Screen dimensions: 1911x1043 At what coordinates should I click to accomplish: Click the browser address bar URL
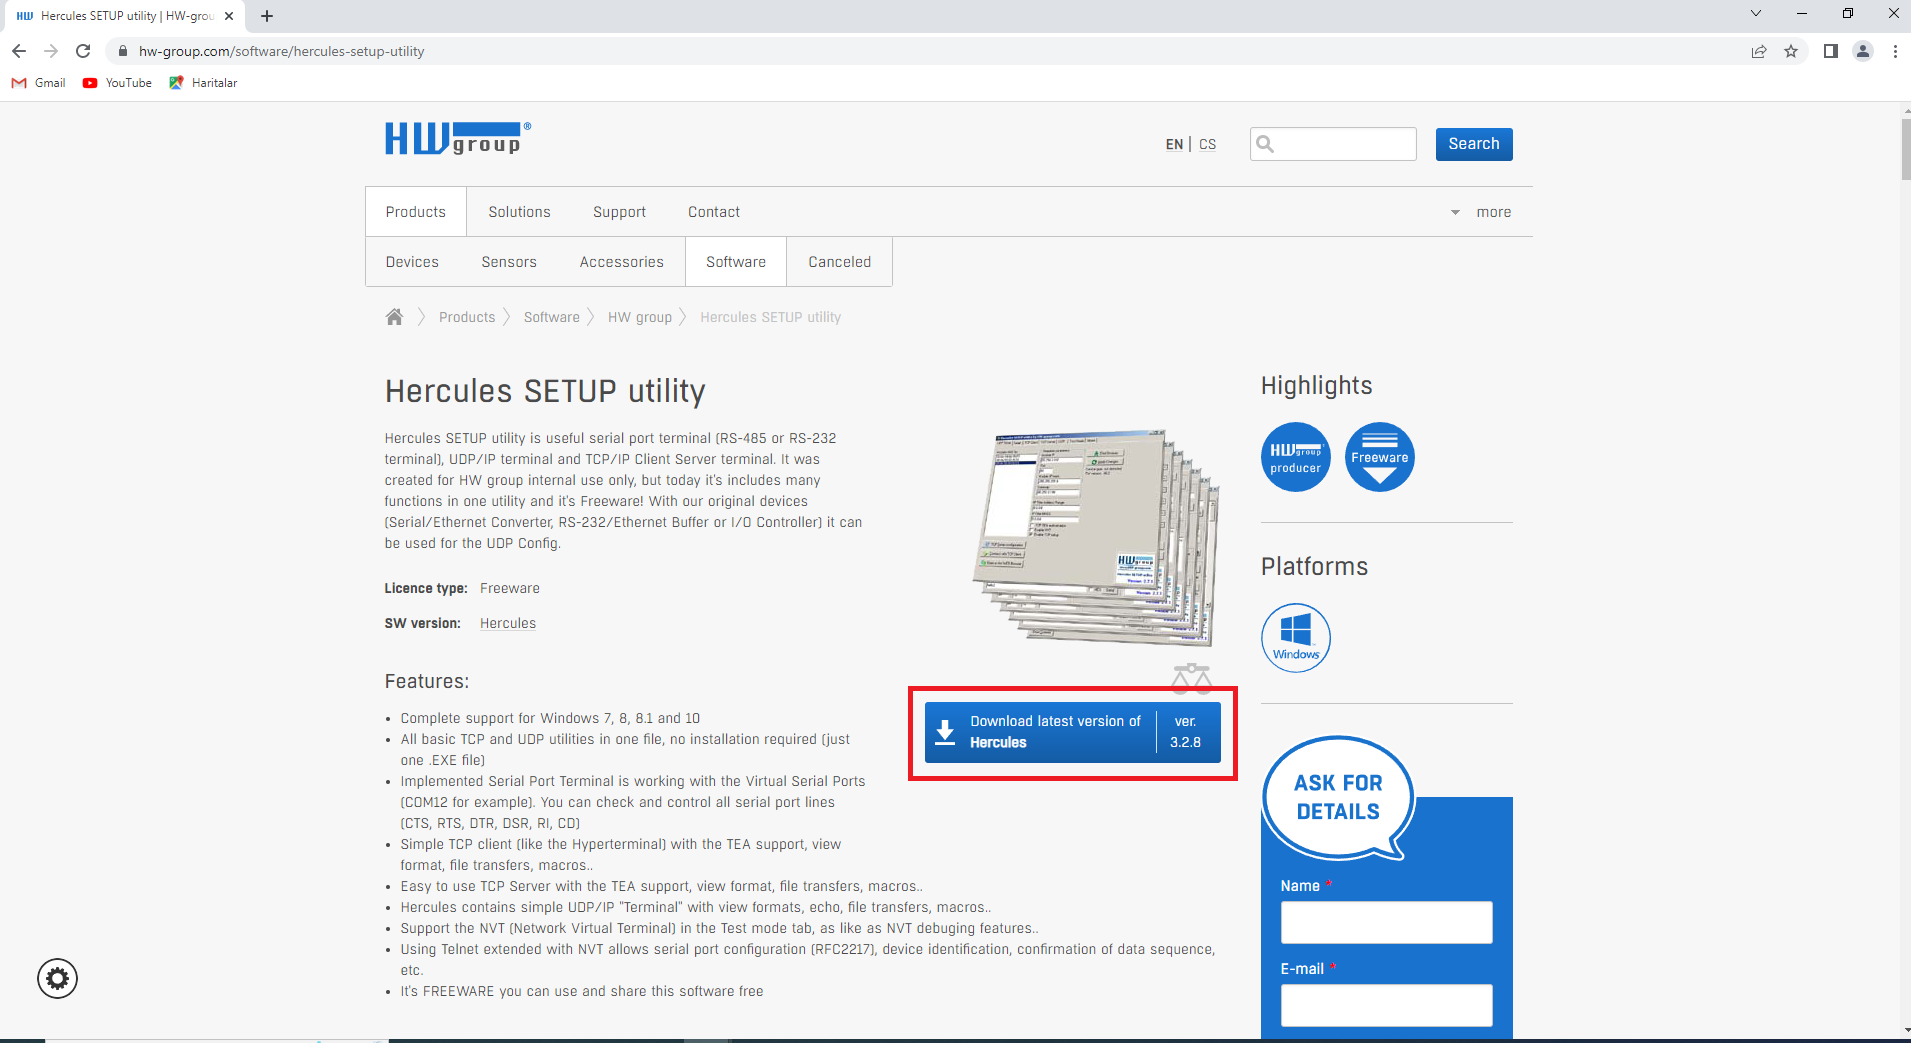[281, 51]
